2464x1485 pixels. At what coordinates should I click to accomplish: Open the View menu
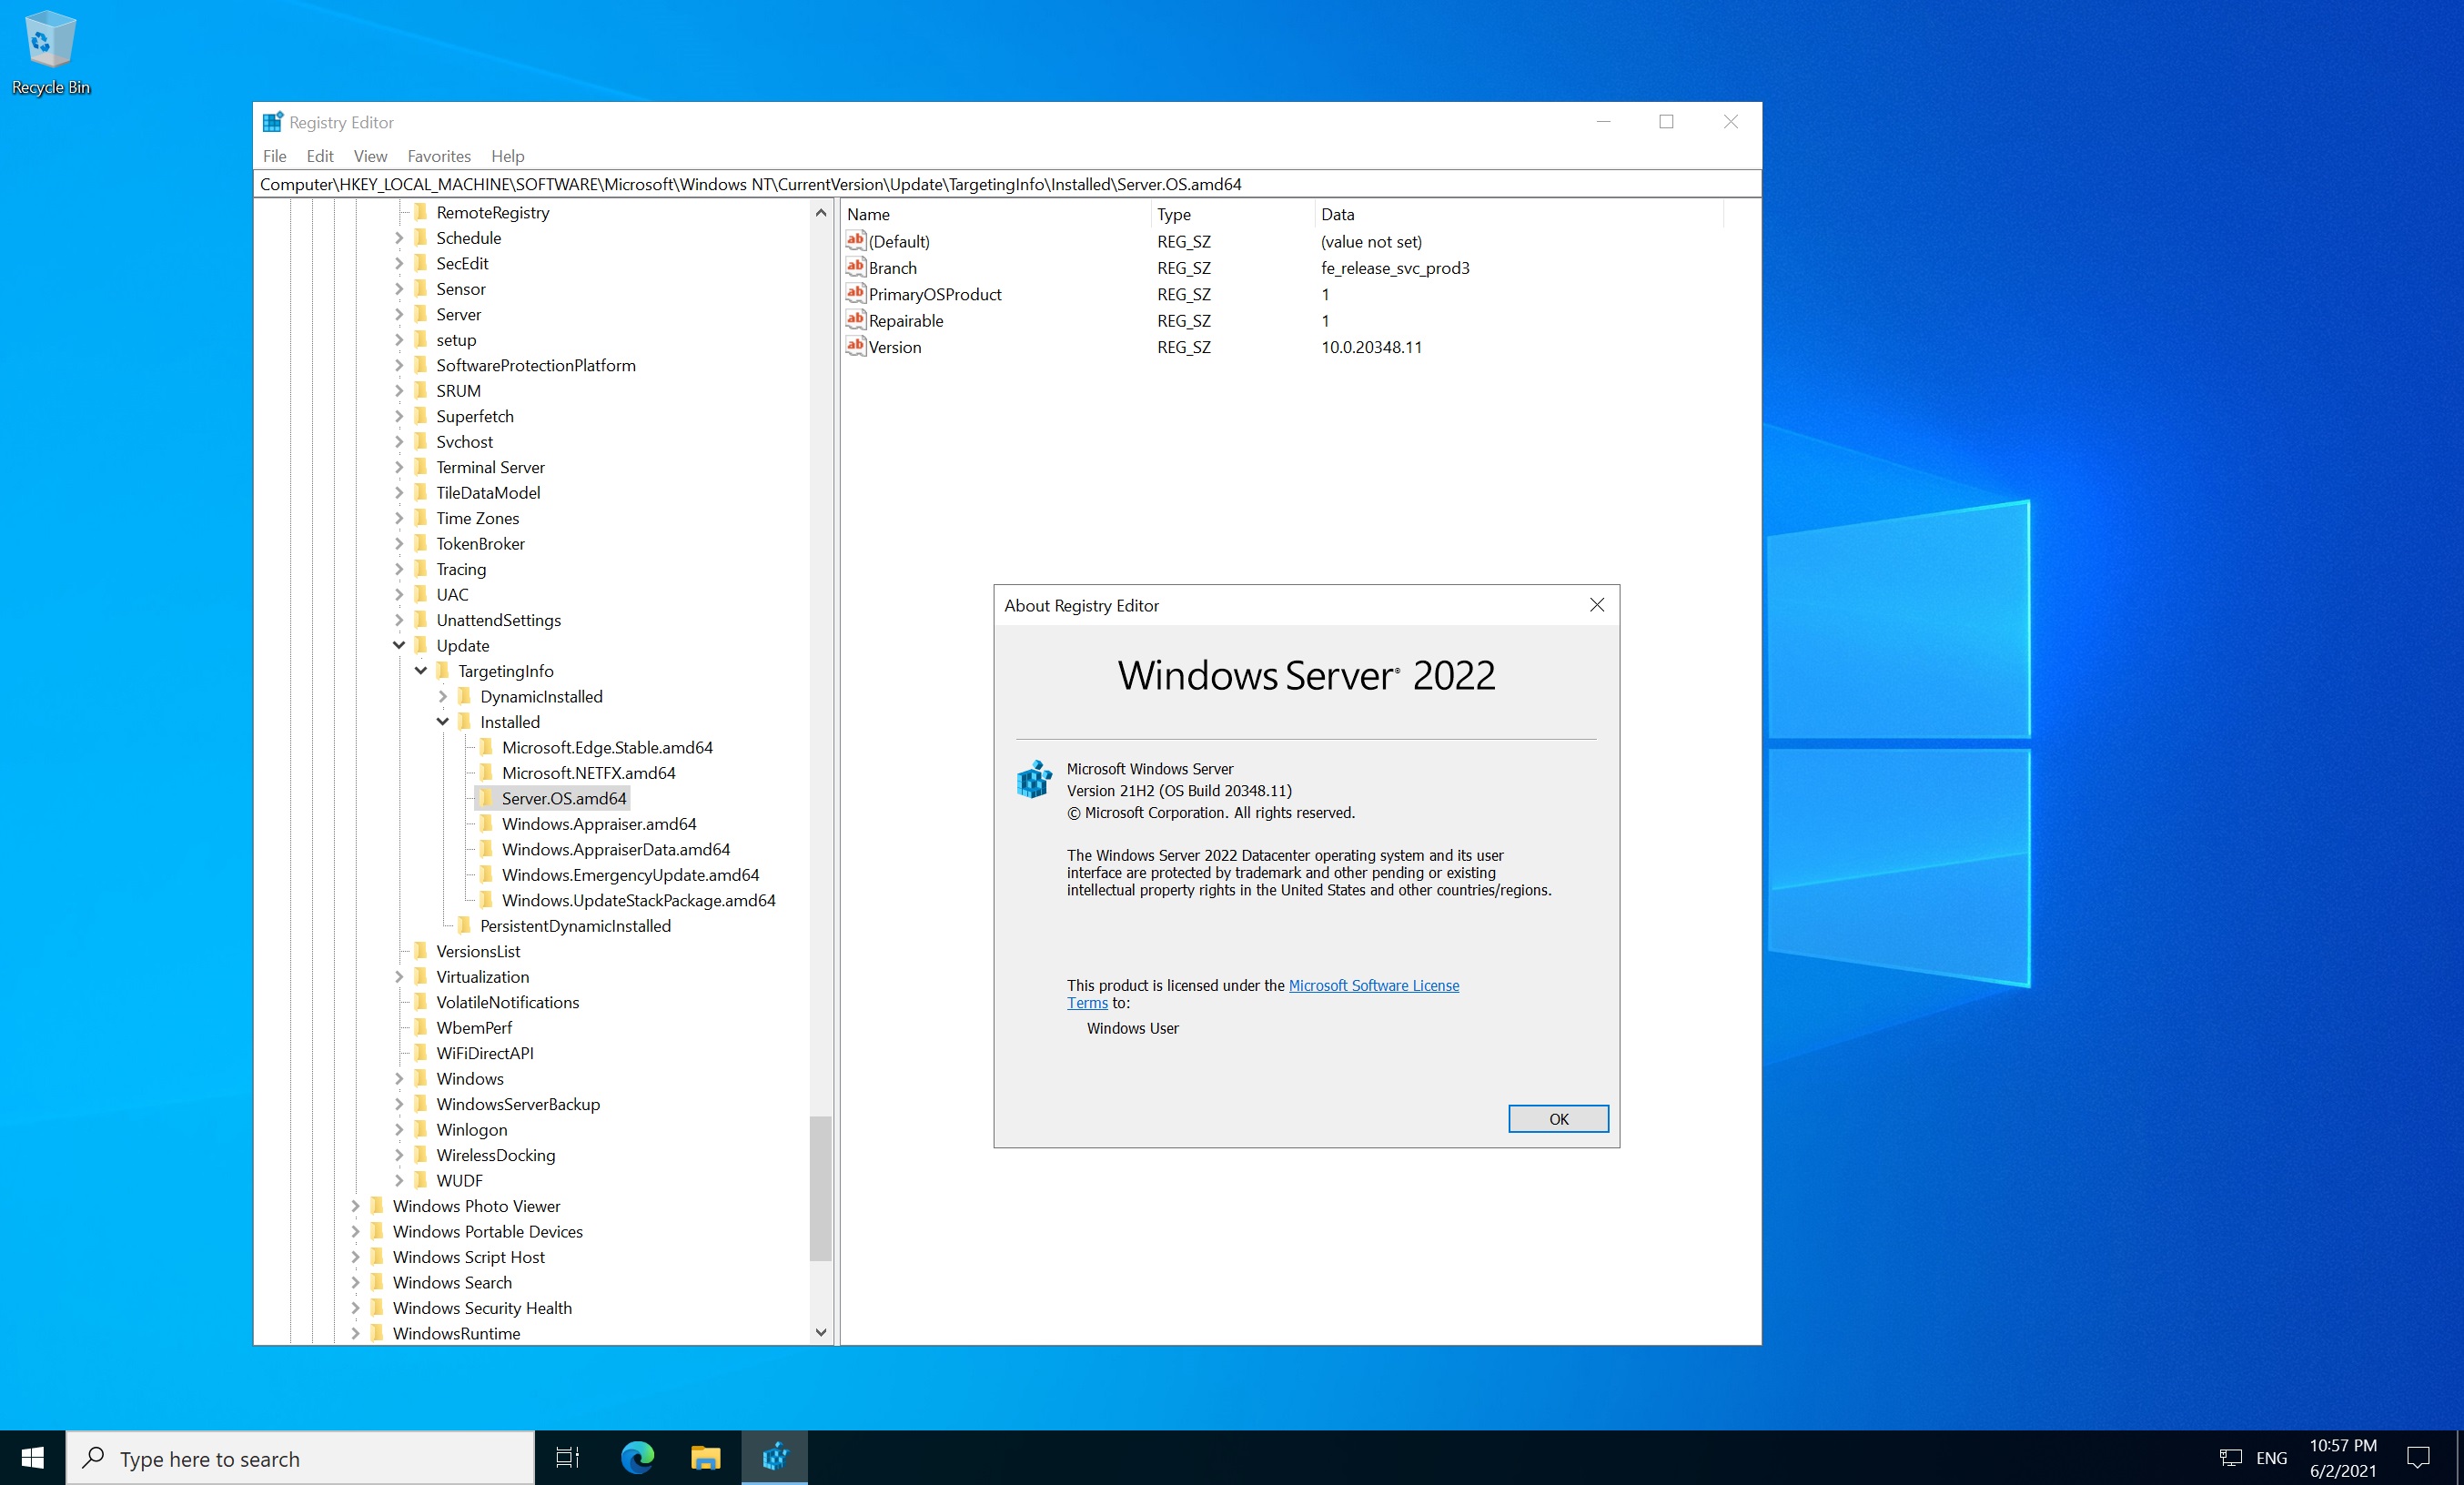pos(369,156)
